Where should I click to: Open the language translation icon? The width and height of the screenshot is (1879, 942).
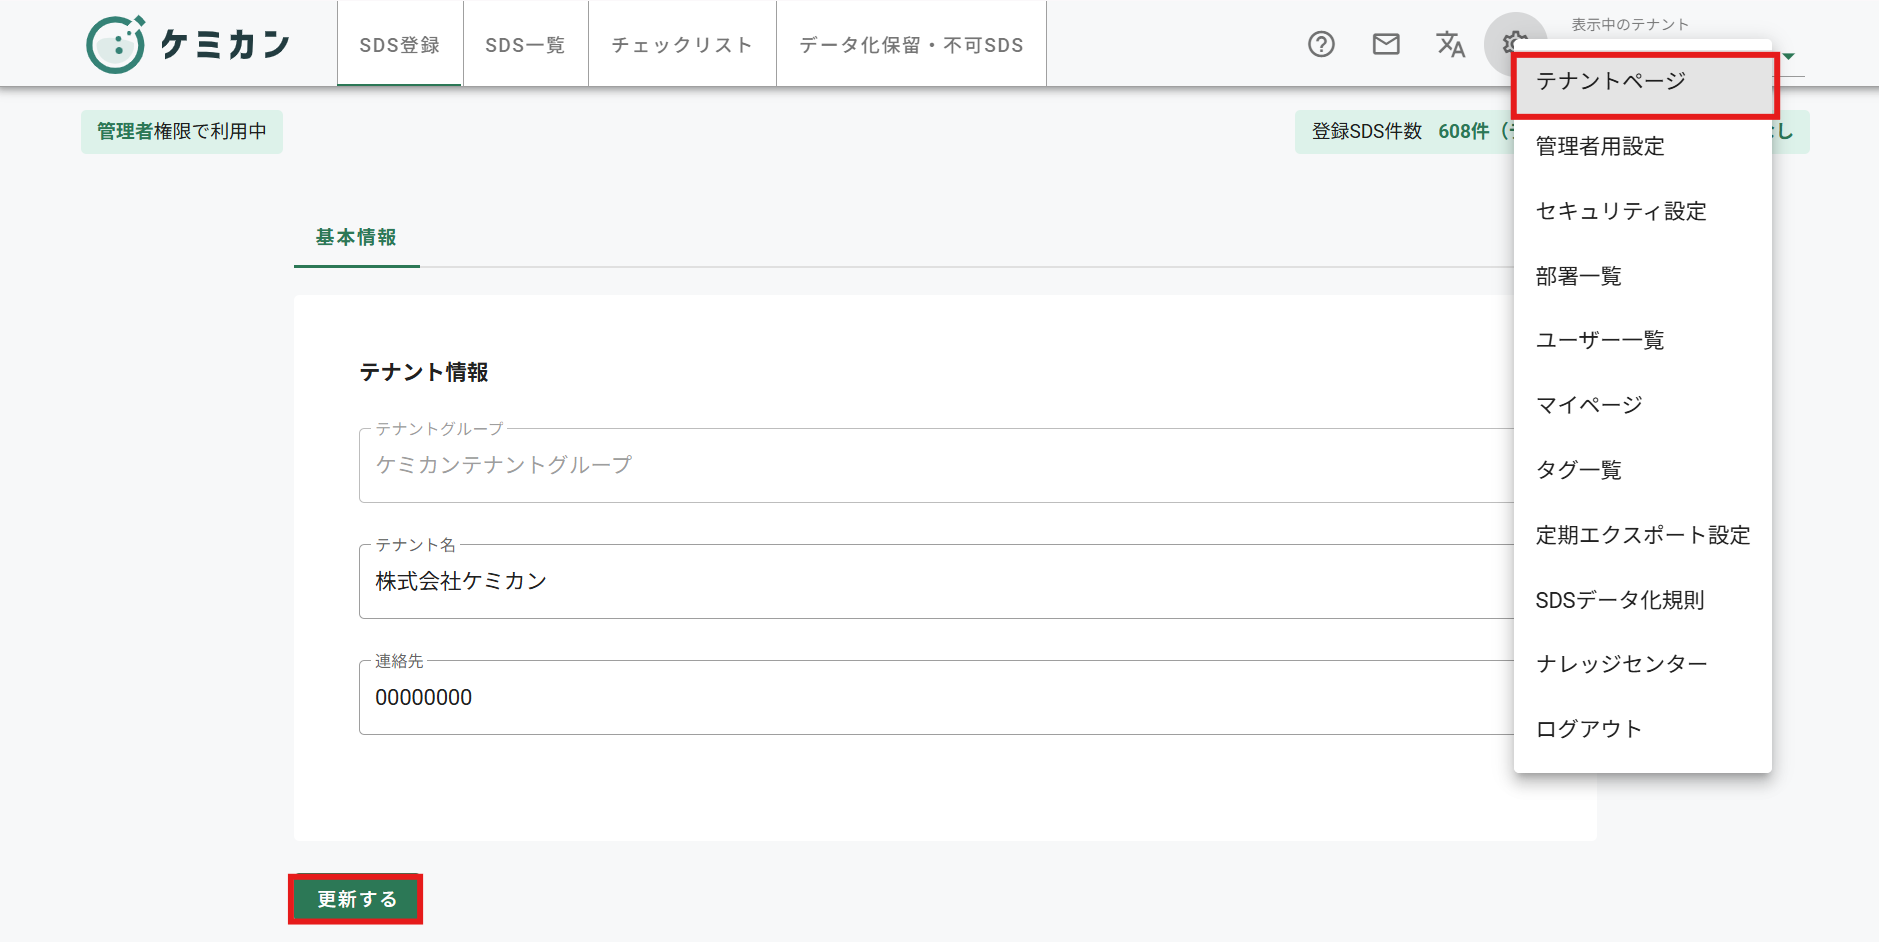click(1450, 44)
